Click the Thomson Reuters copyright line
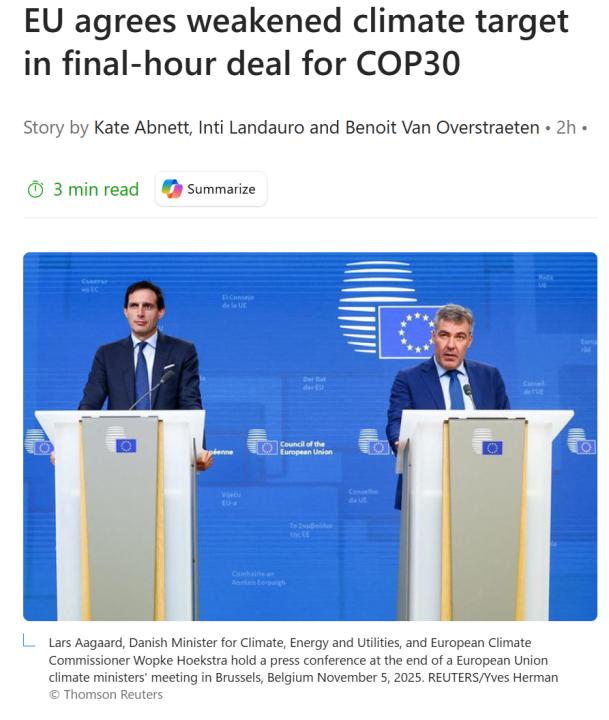 click(105, 695)
